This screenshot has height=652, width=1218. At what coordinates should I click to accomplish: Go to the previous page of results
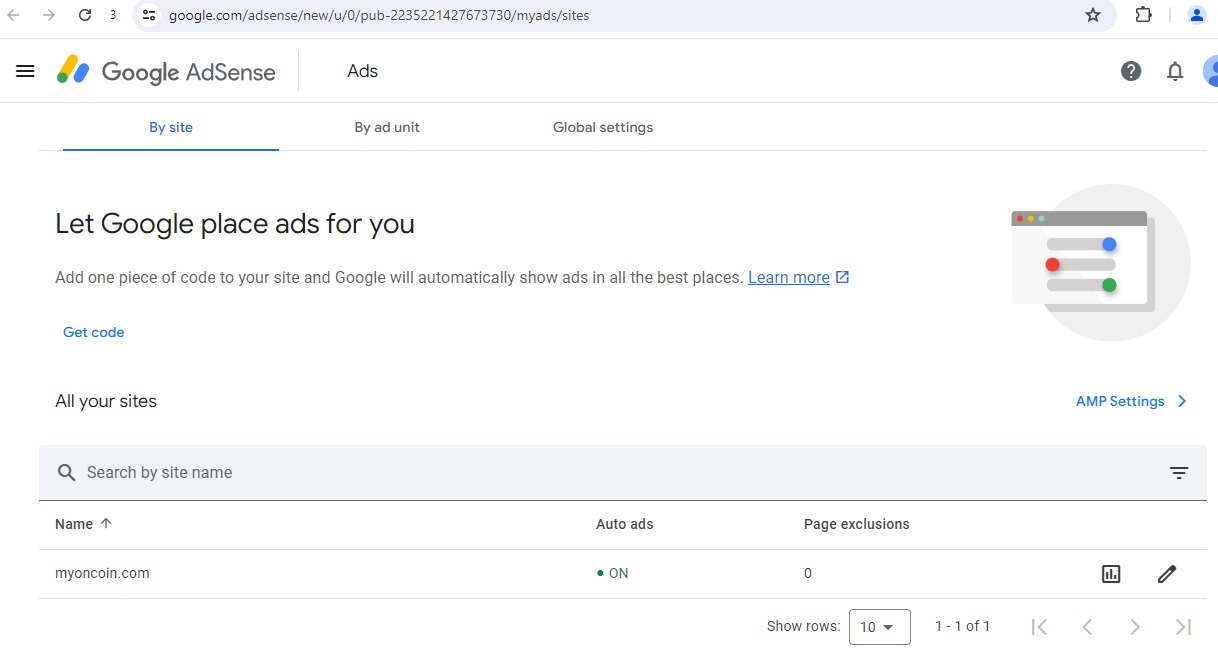[x=1087, y=627]
